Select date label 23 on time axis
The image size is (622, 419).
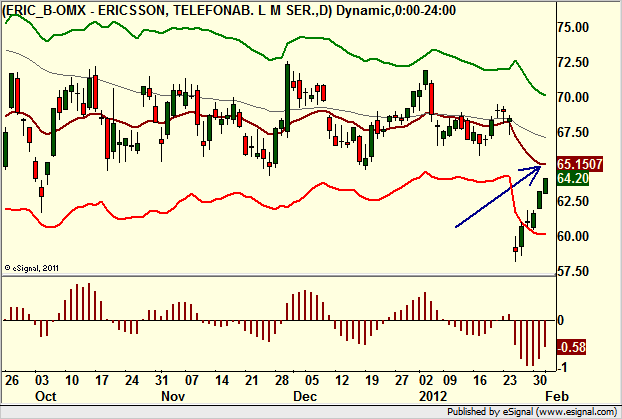tap(510, 381)
